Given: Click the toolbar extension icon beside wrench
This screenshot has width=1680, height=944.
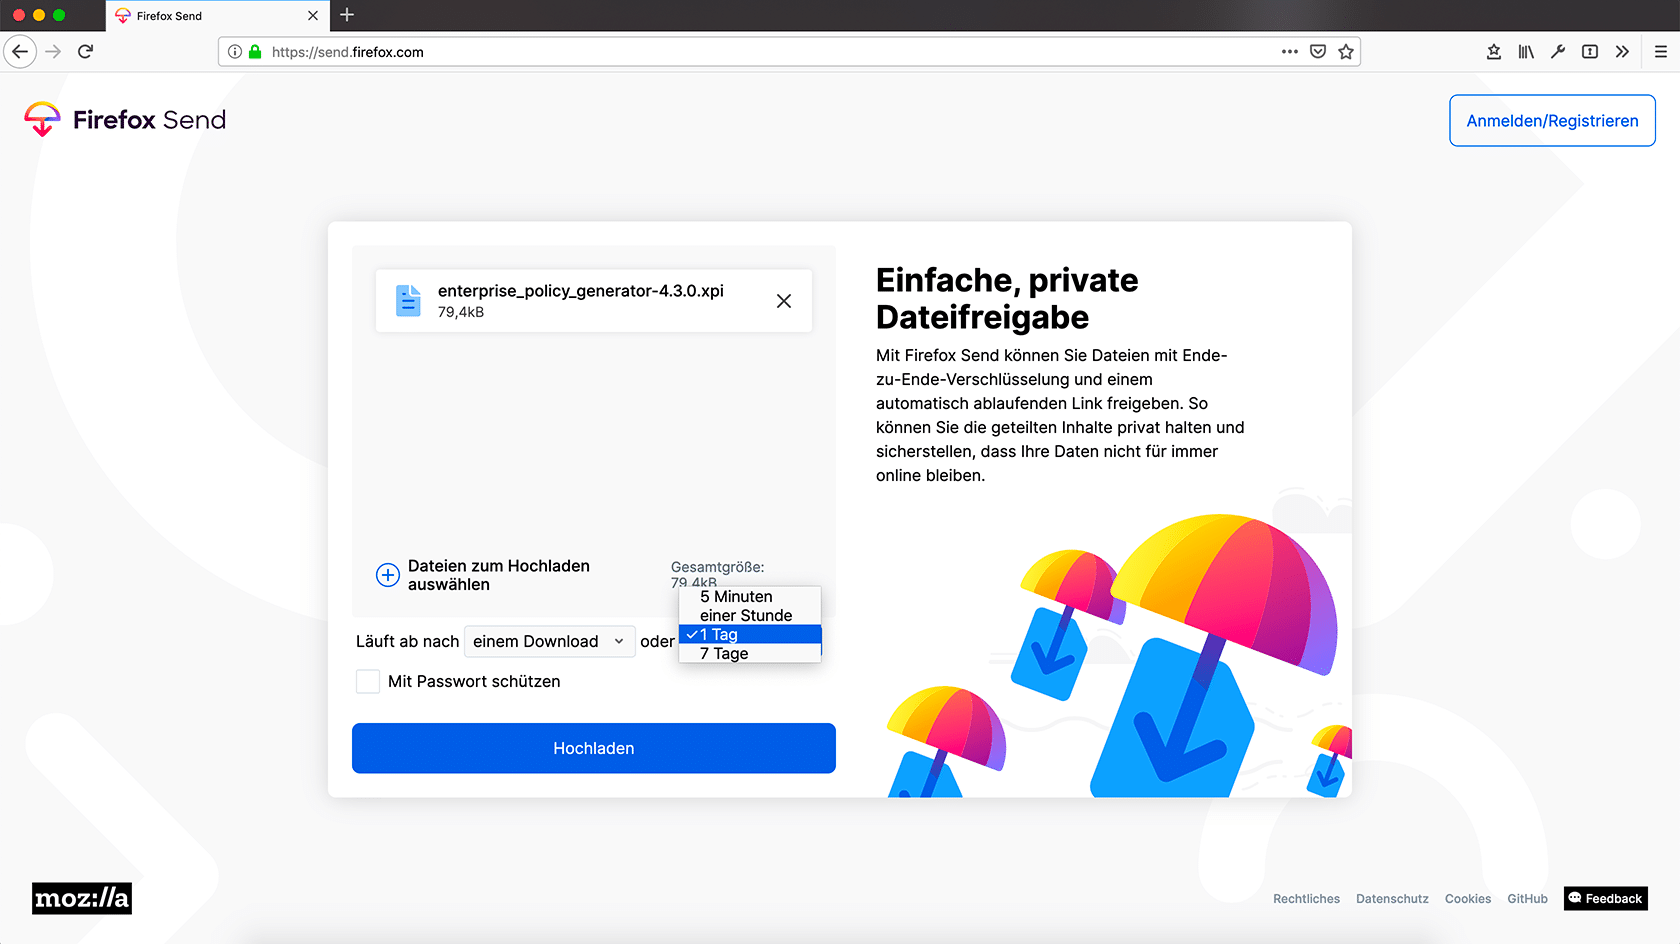Looking at the screenshot, I should tap(1590, 52).
